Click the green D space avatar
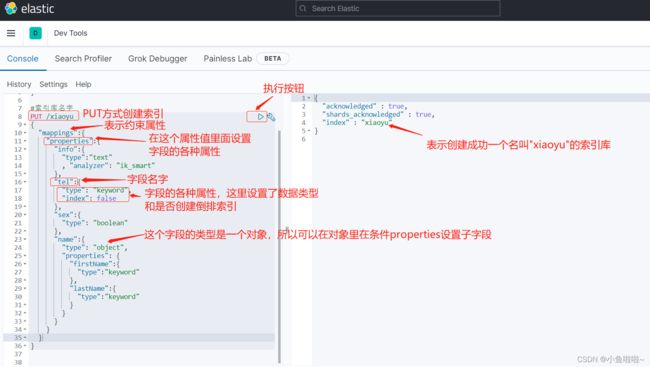Screen dimensions: 650x367 pos(35,33)
